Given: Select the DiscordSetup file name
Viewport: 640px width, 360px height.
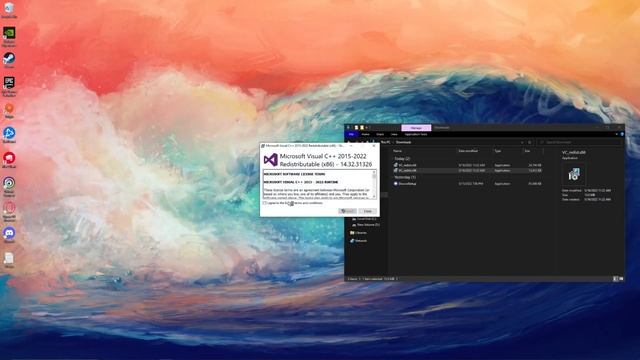Looking at the screenshot, I should [407, 184].
